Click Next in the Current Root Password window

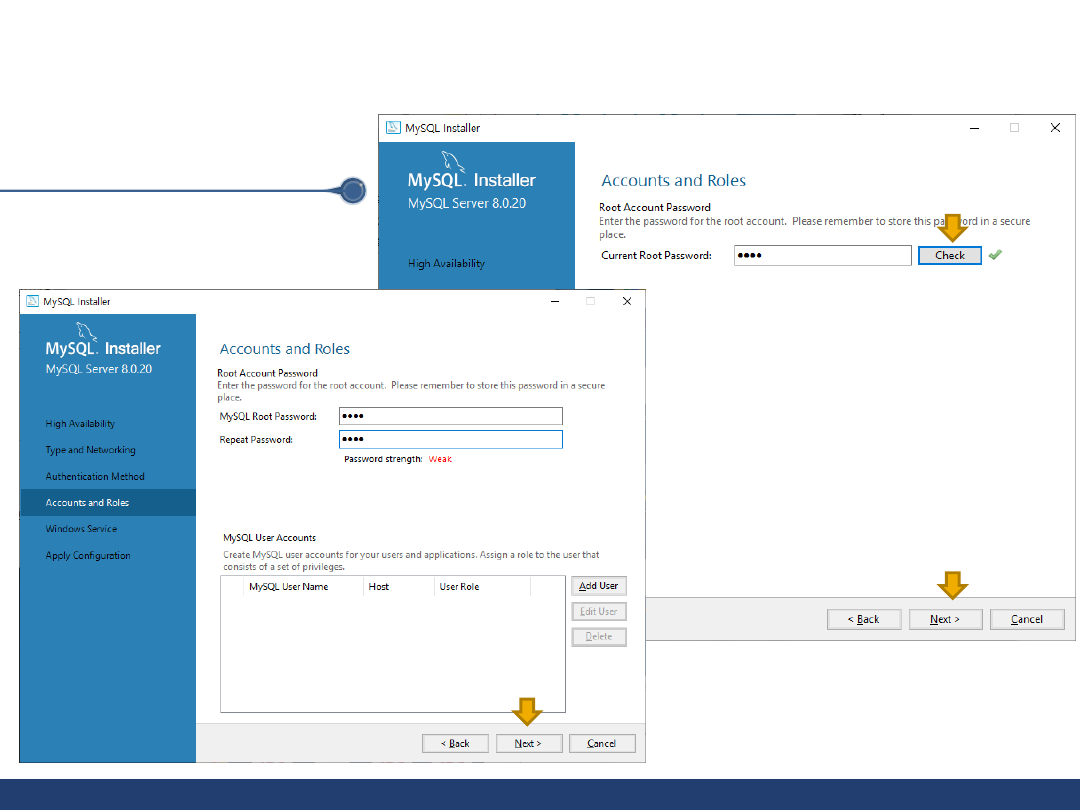945,619
